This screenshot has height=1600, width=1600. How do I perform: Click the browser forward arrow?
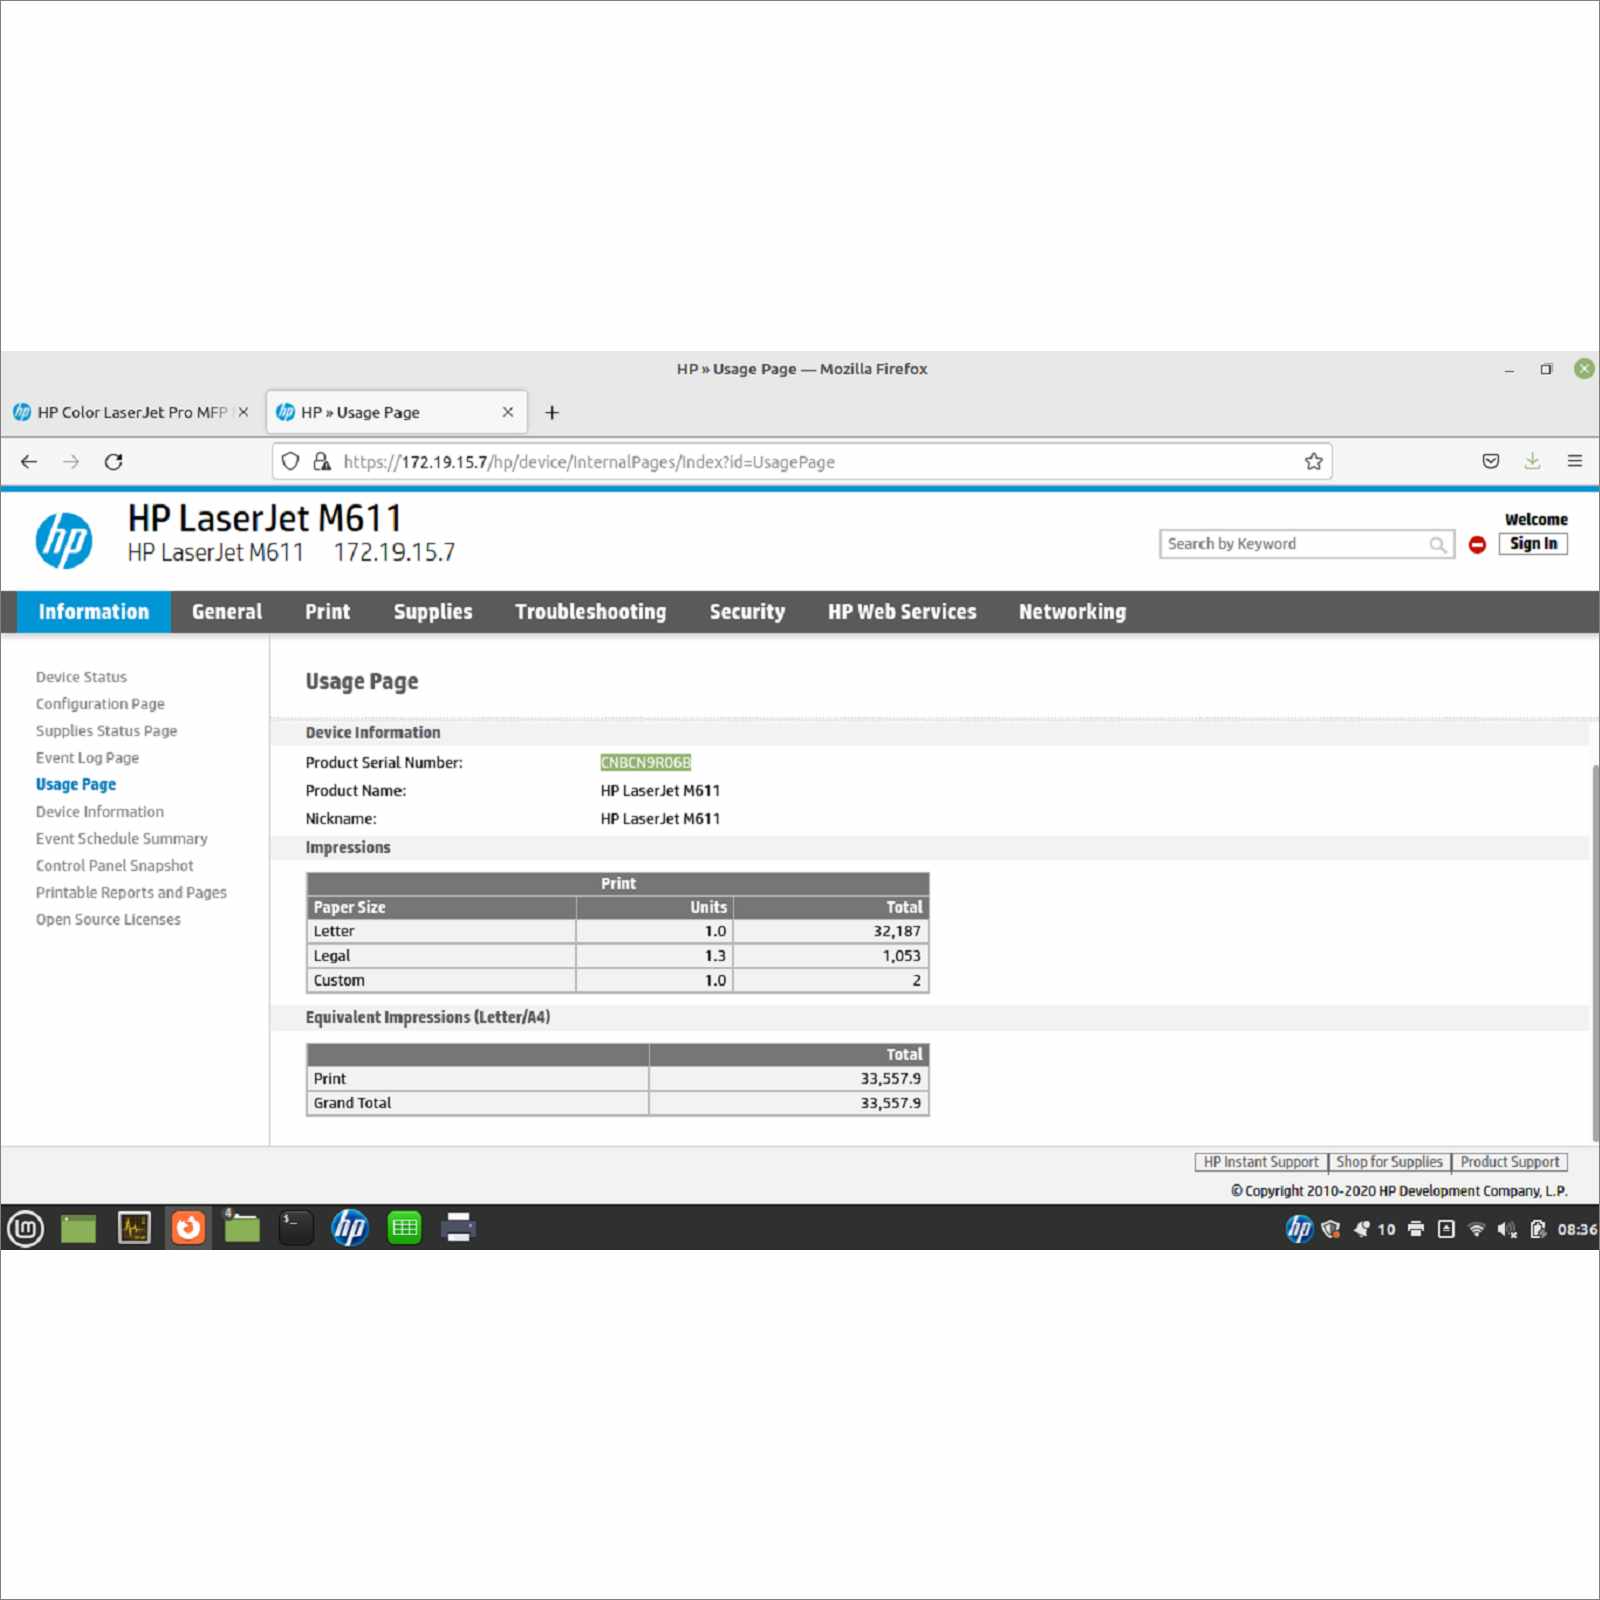(71, 461)
